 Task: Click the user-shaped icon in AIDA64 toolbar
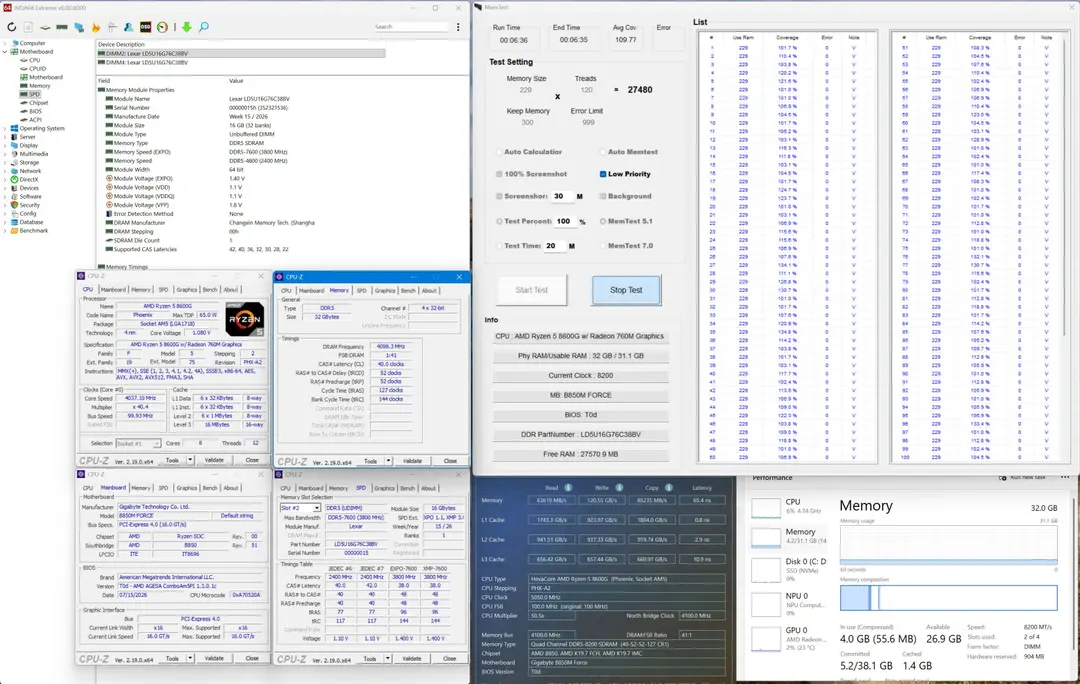(x=129, y=27)
